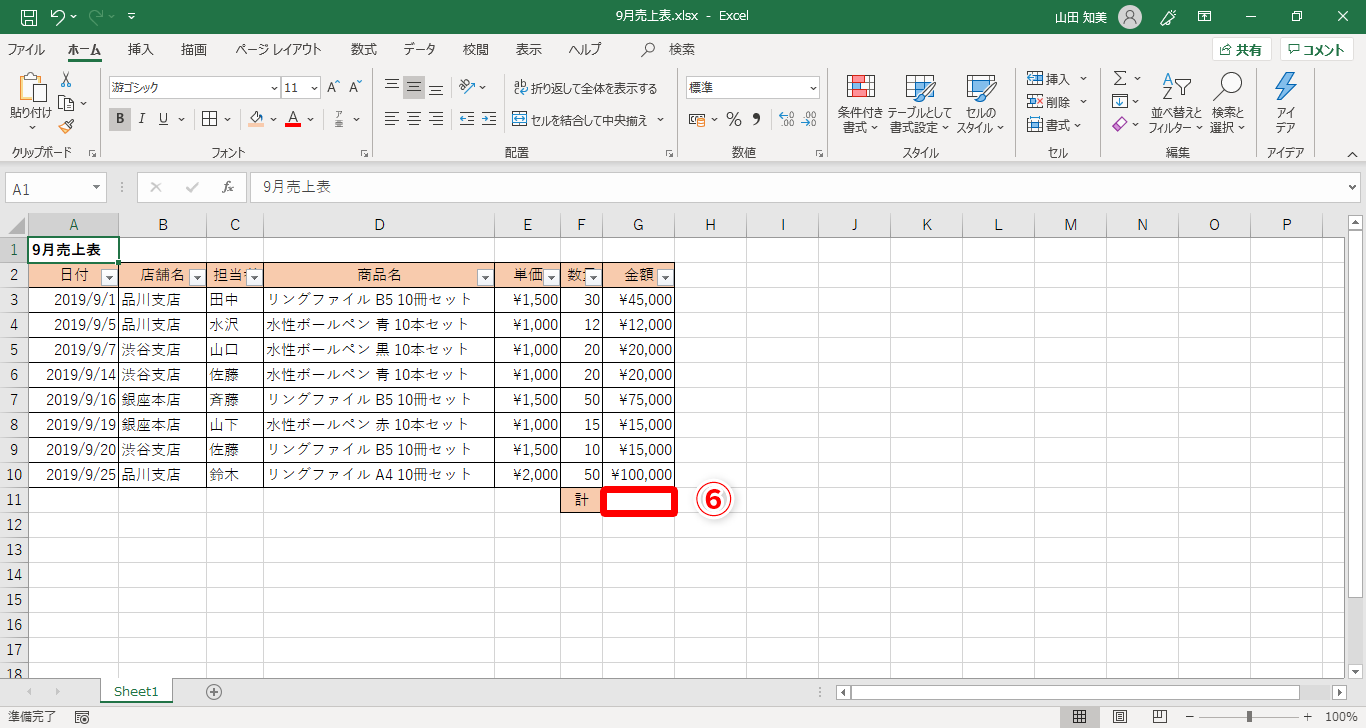
Task: Open the ファイル tab
Action: 26,49
